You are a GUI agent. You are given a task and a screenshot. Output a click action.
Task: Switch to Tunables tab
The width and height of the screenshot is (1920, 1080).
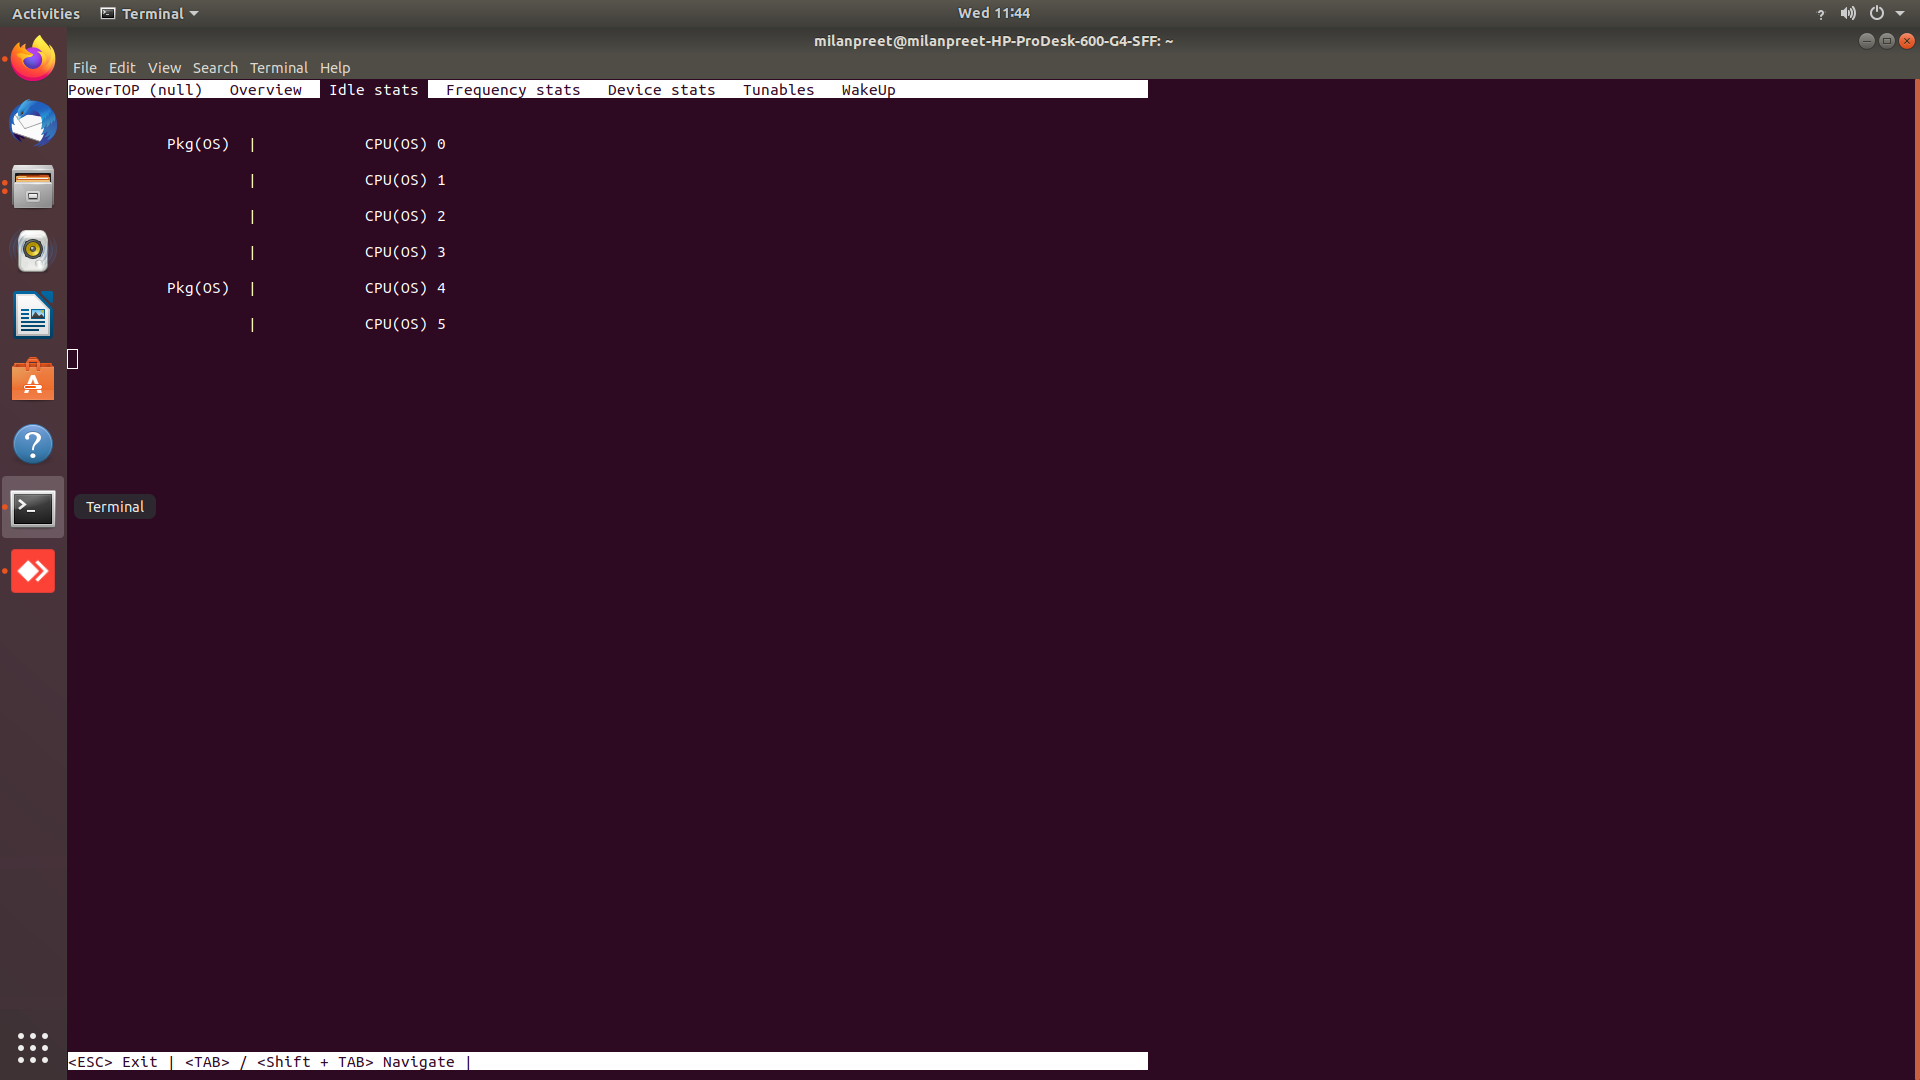coord(778,90)
